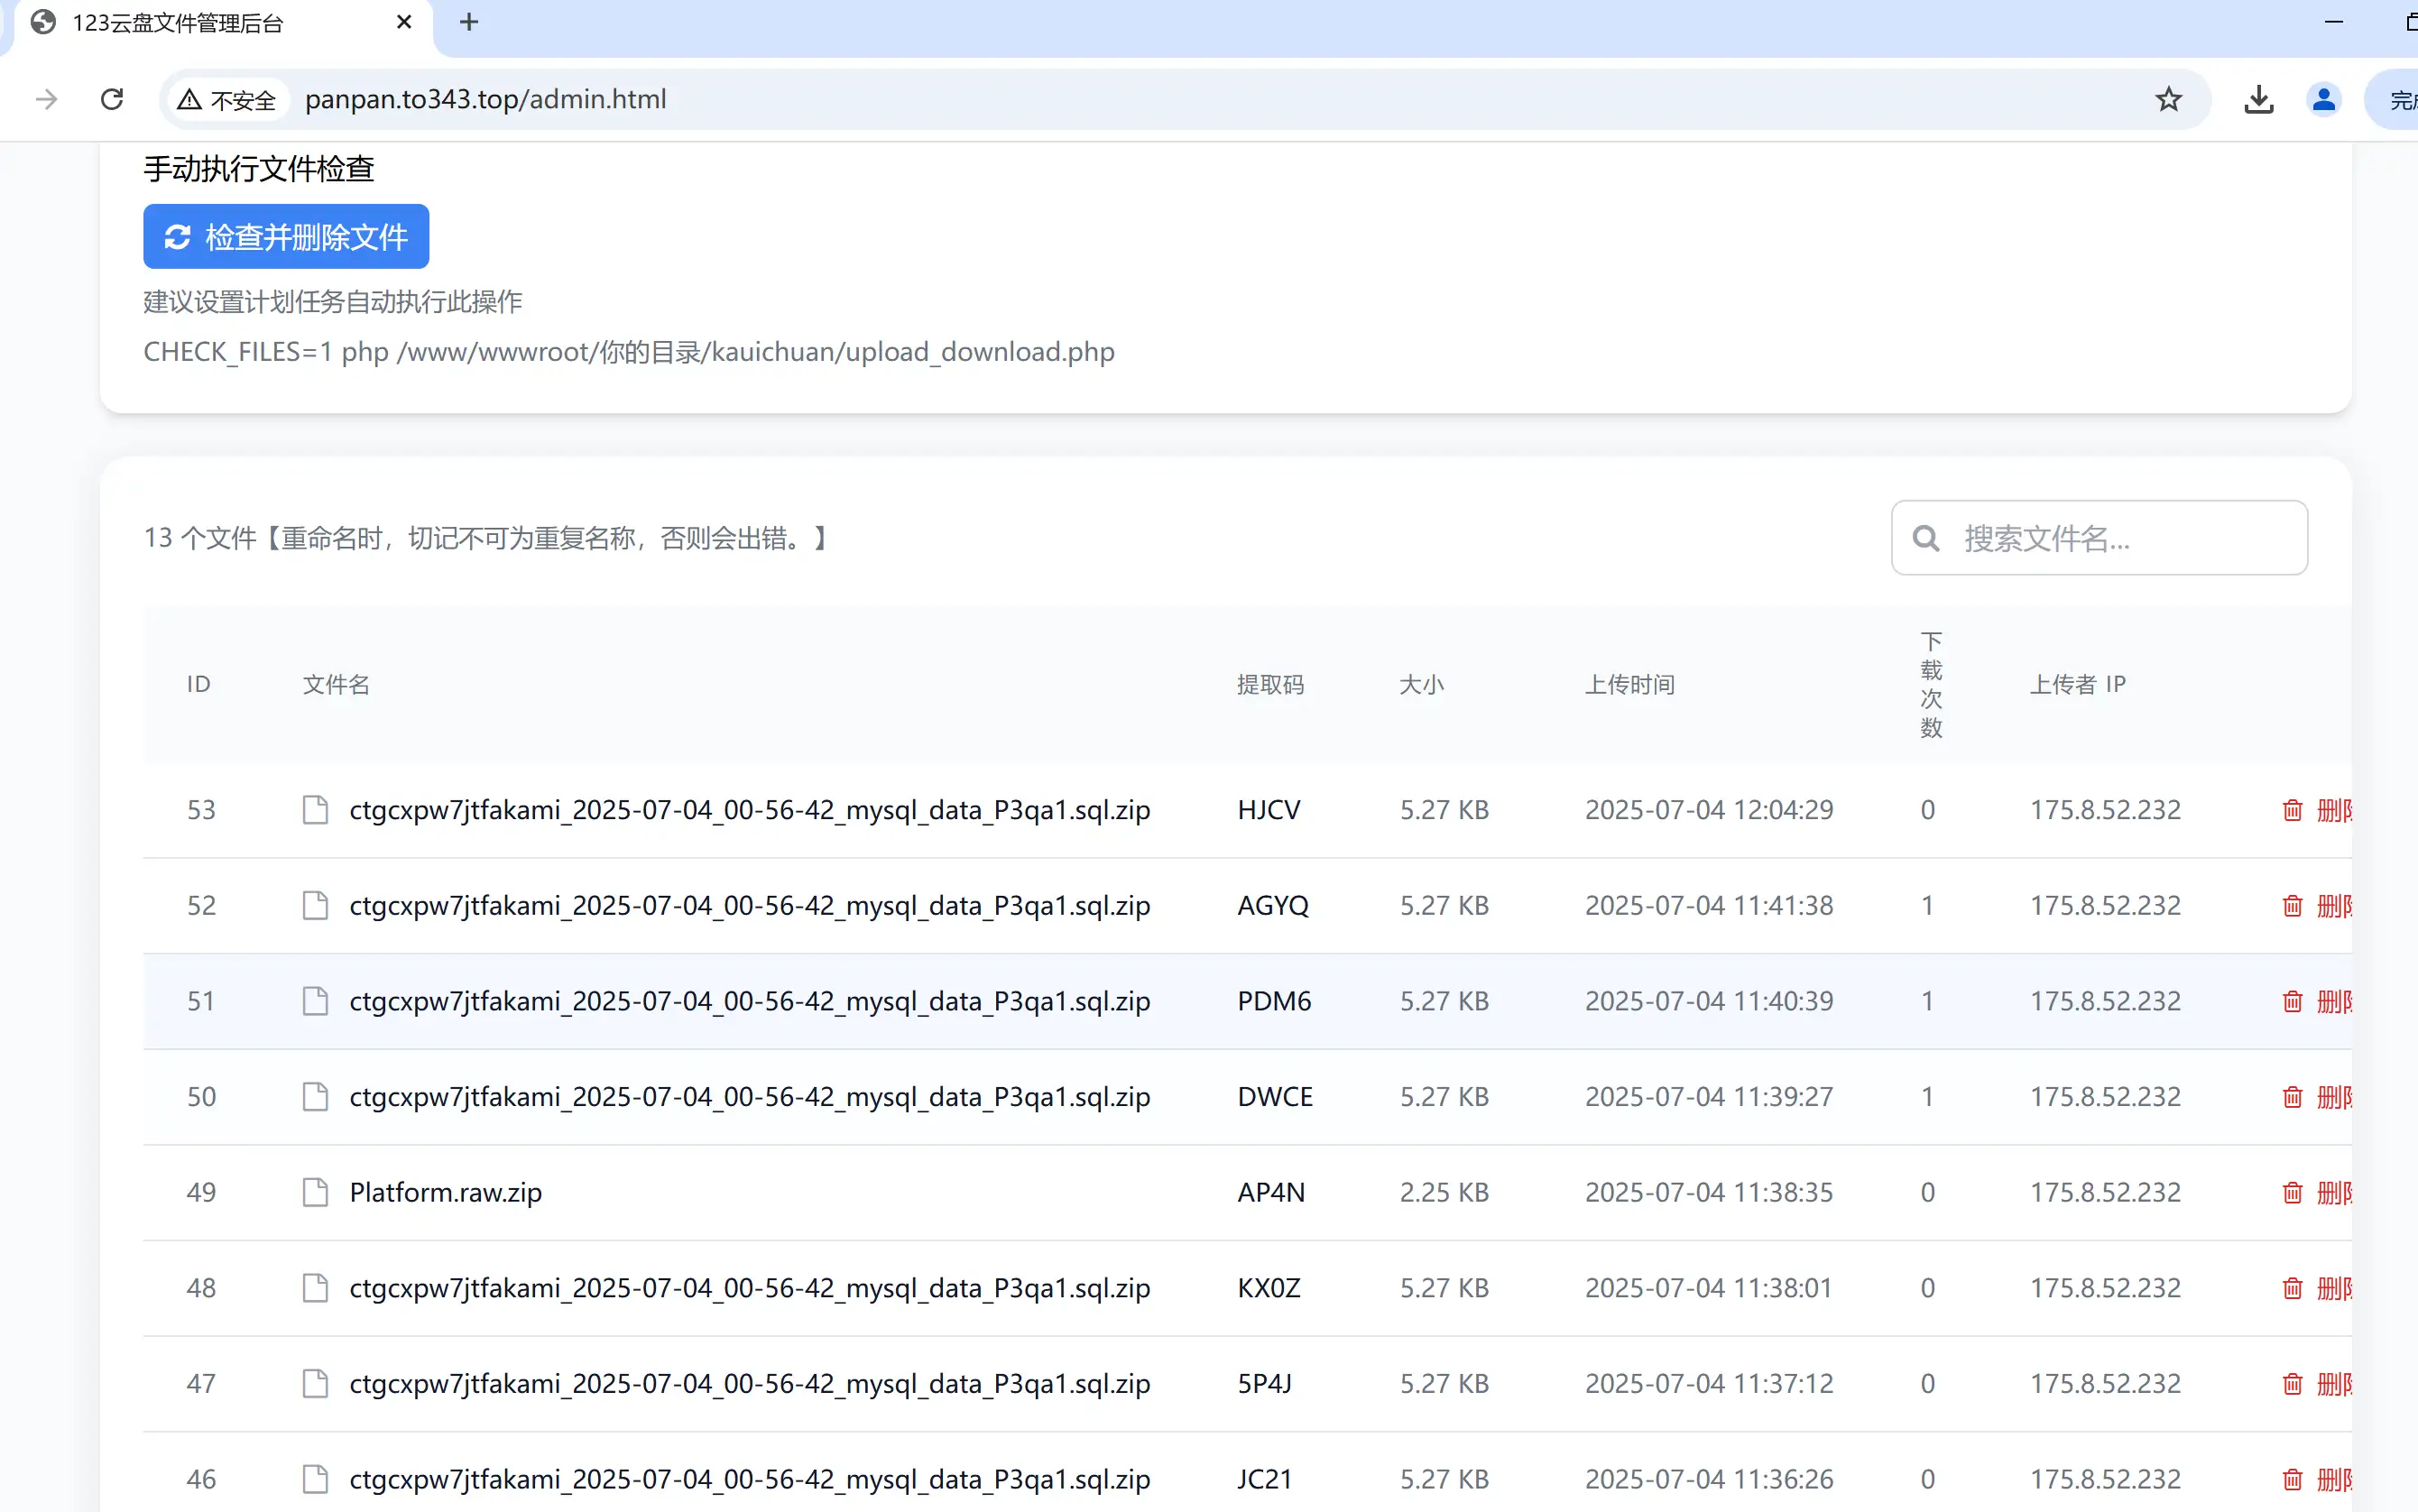Open a new browser tab with plus button
Image resolution: width=2418 pixels, height=1512 pixels.
(x=469, y=22)
